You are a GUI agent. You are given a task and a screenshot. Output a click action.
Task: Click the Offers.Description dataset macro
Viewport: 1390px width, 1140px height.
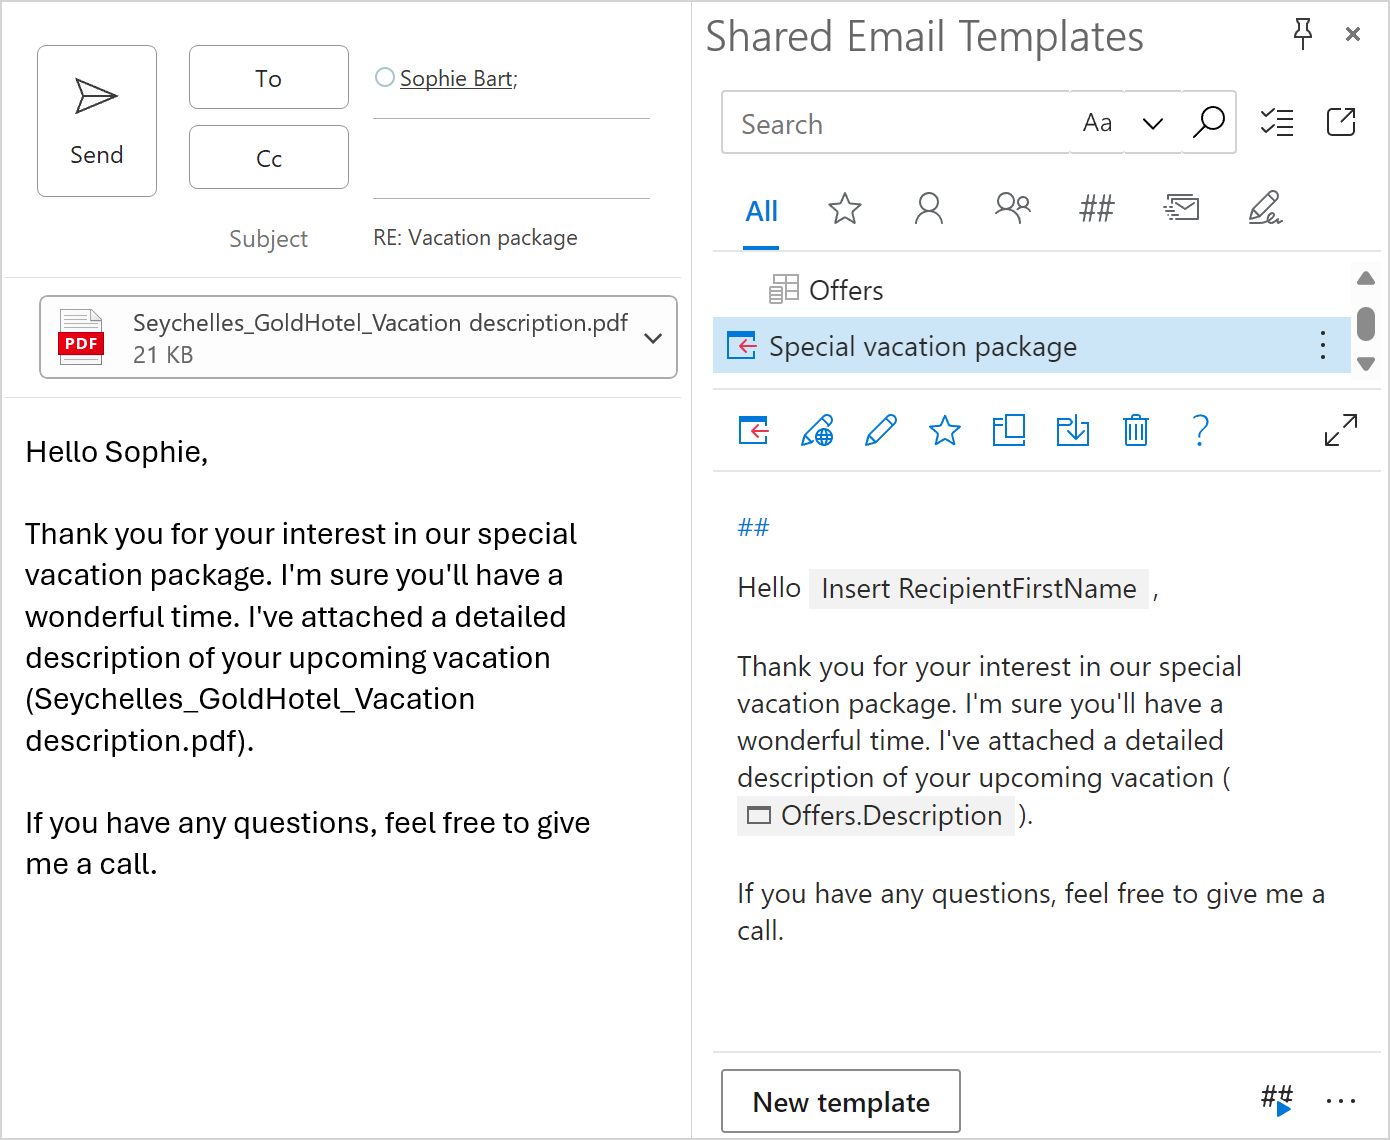[x=876, y=815]
